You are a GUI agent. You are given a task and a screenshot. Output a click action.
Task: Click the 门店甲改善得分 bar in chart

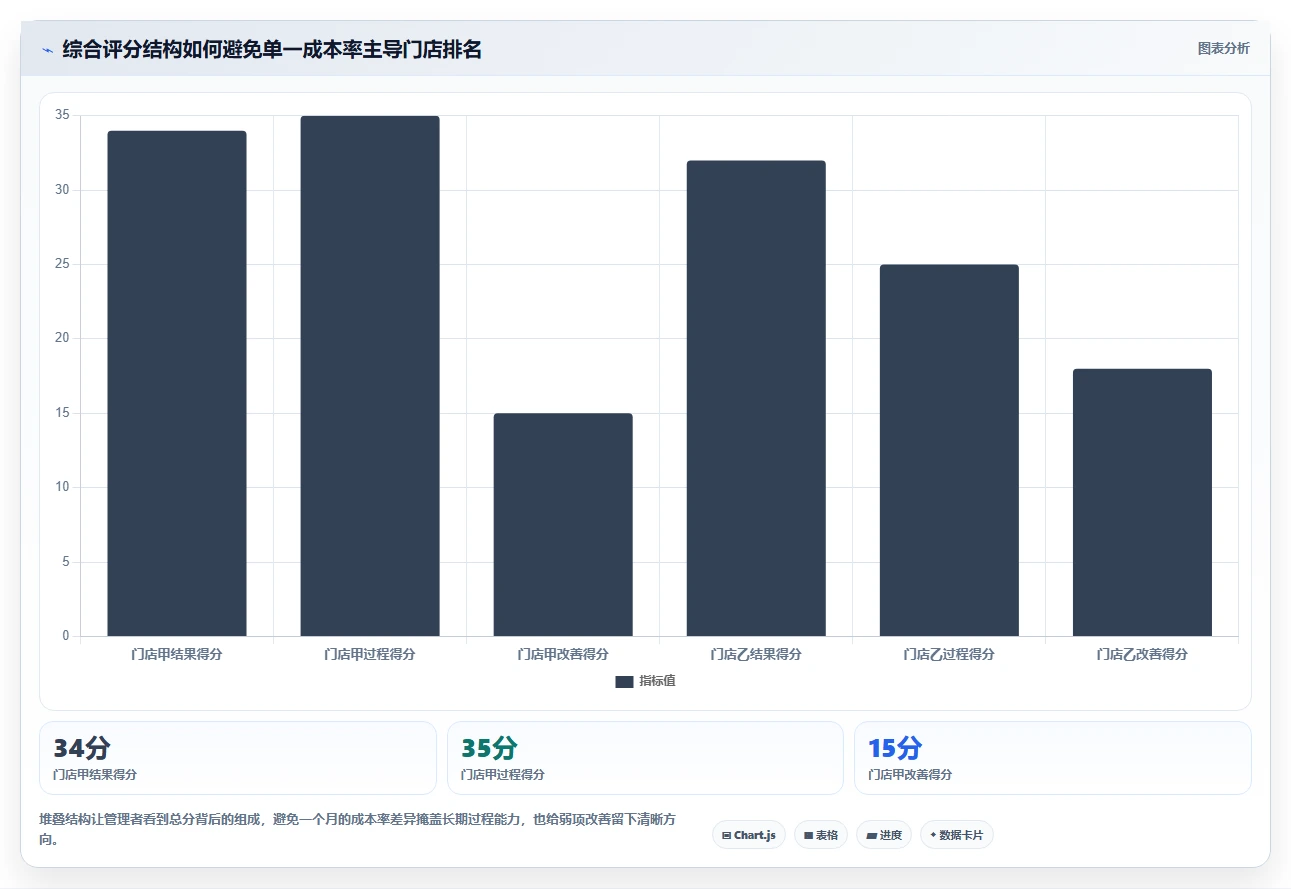tap(563, 525)
